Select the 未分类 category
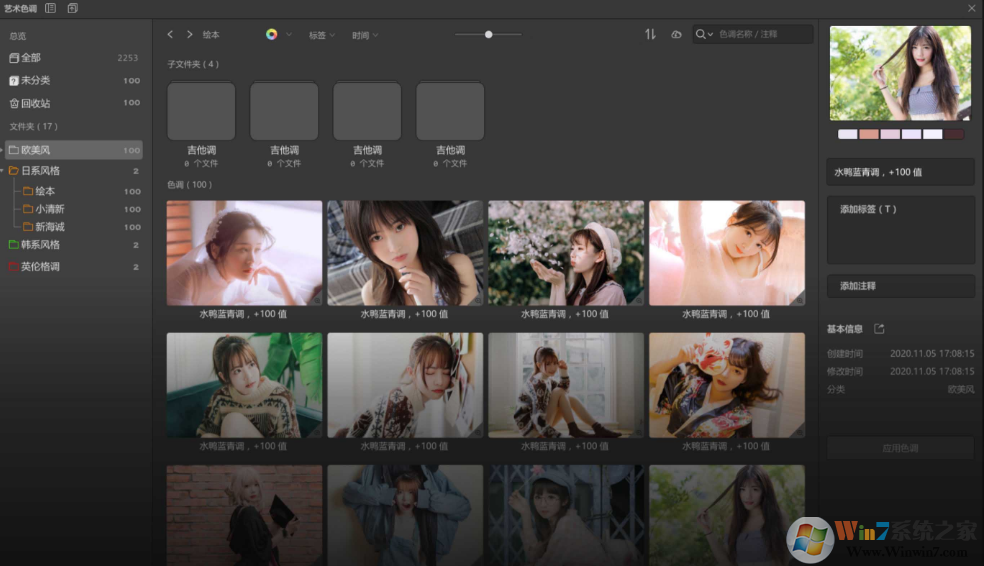The width and height of the screenshot is (984, 566). 35,80
